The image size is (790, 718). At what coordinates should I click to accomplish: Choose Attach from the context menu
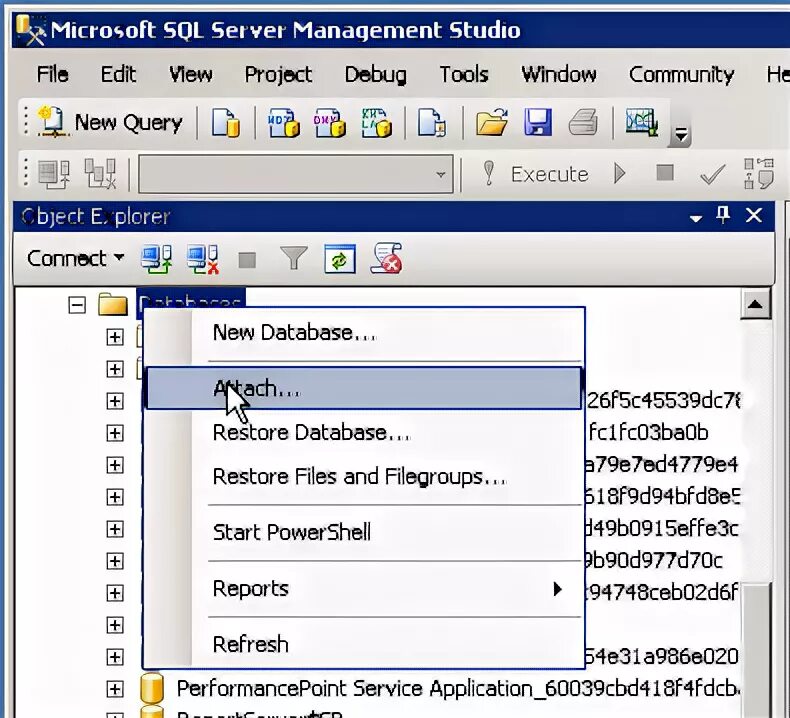coord(364,388)
